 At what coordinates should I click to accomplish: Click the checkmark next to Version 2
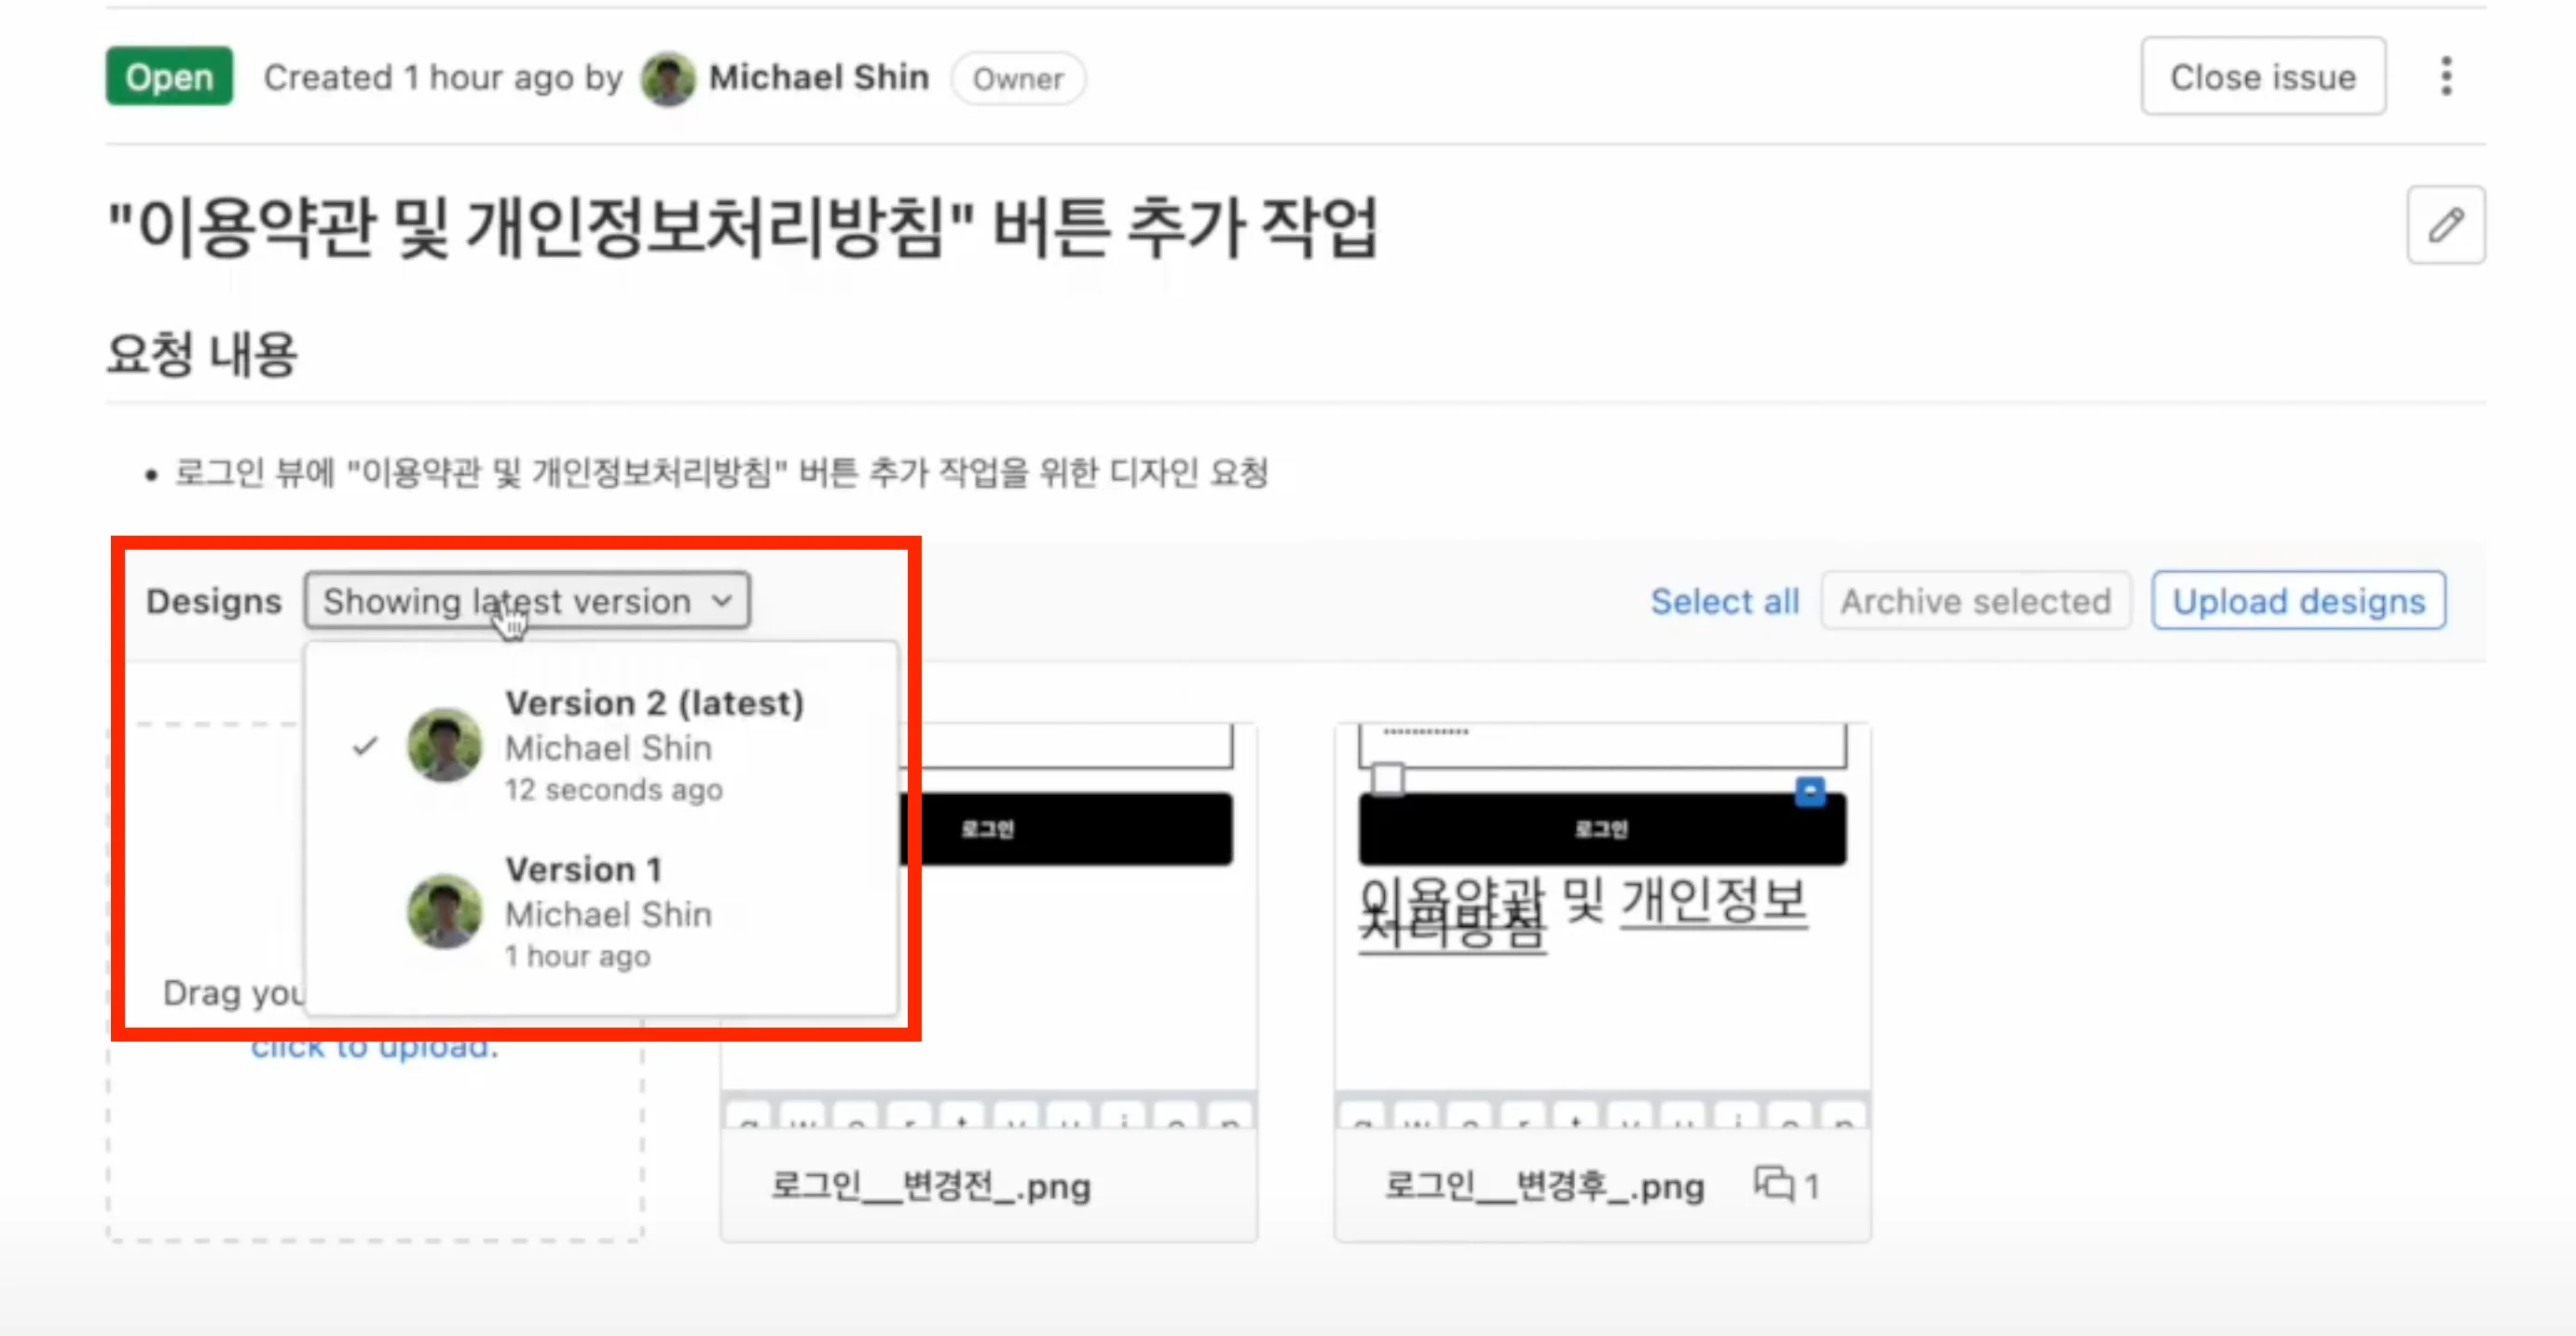point(368,745)
